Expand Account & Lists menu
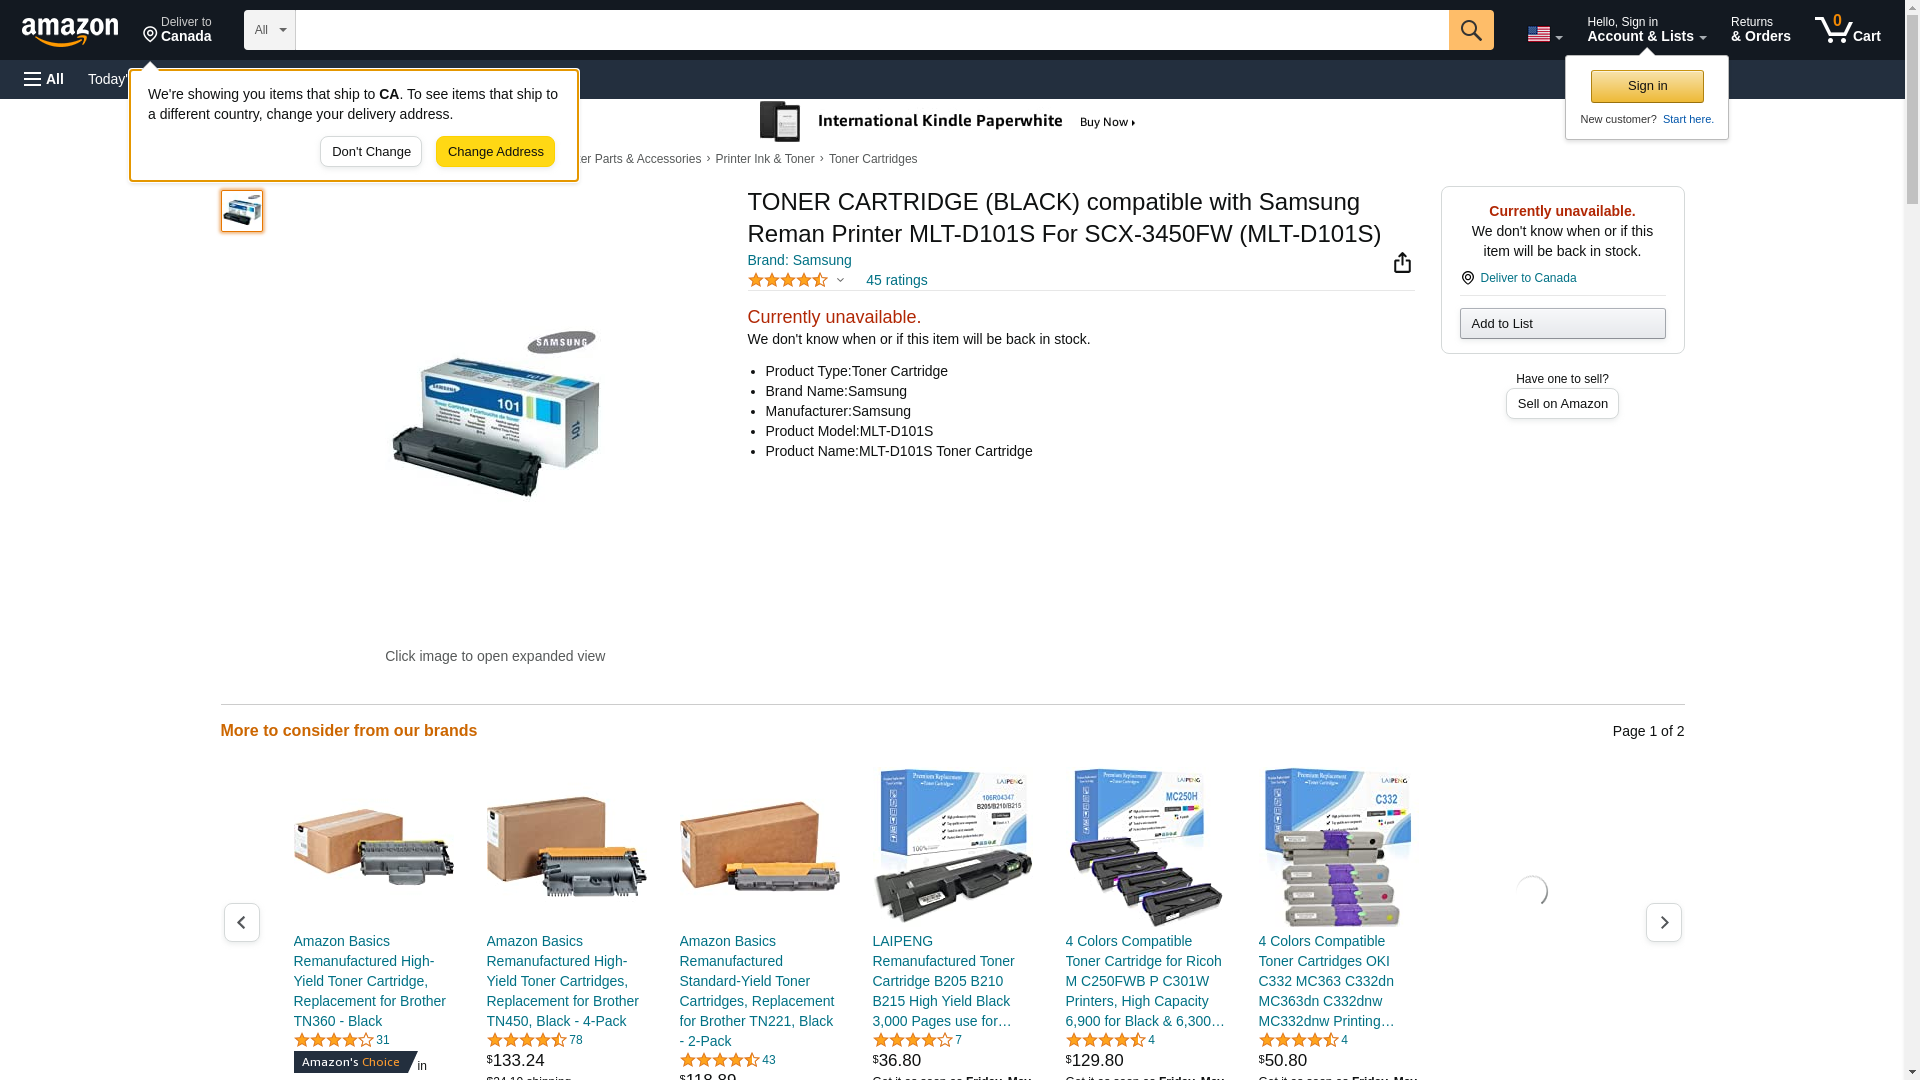 pos(1646,30)
